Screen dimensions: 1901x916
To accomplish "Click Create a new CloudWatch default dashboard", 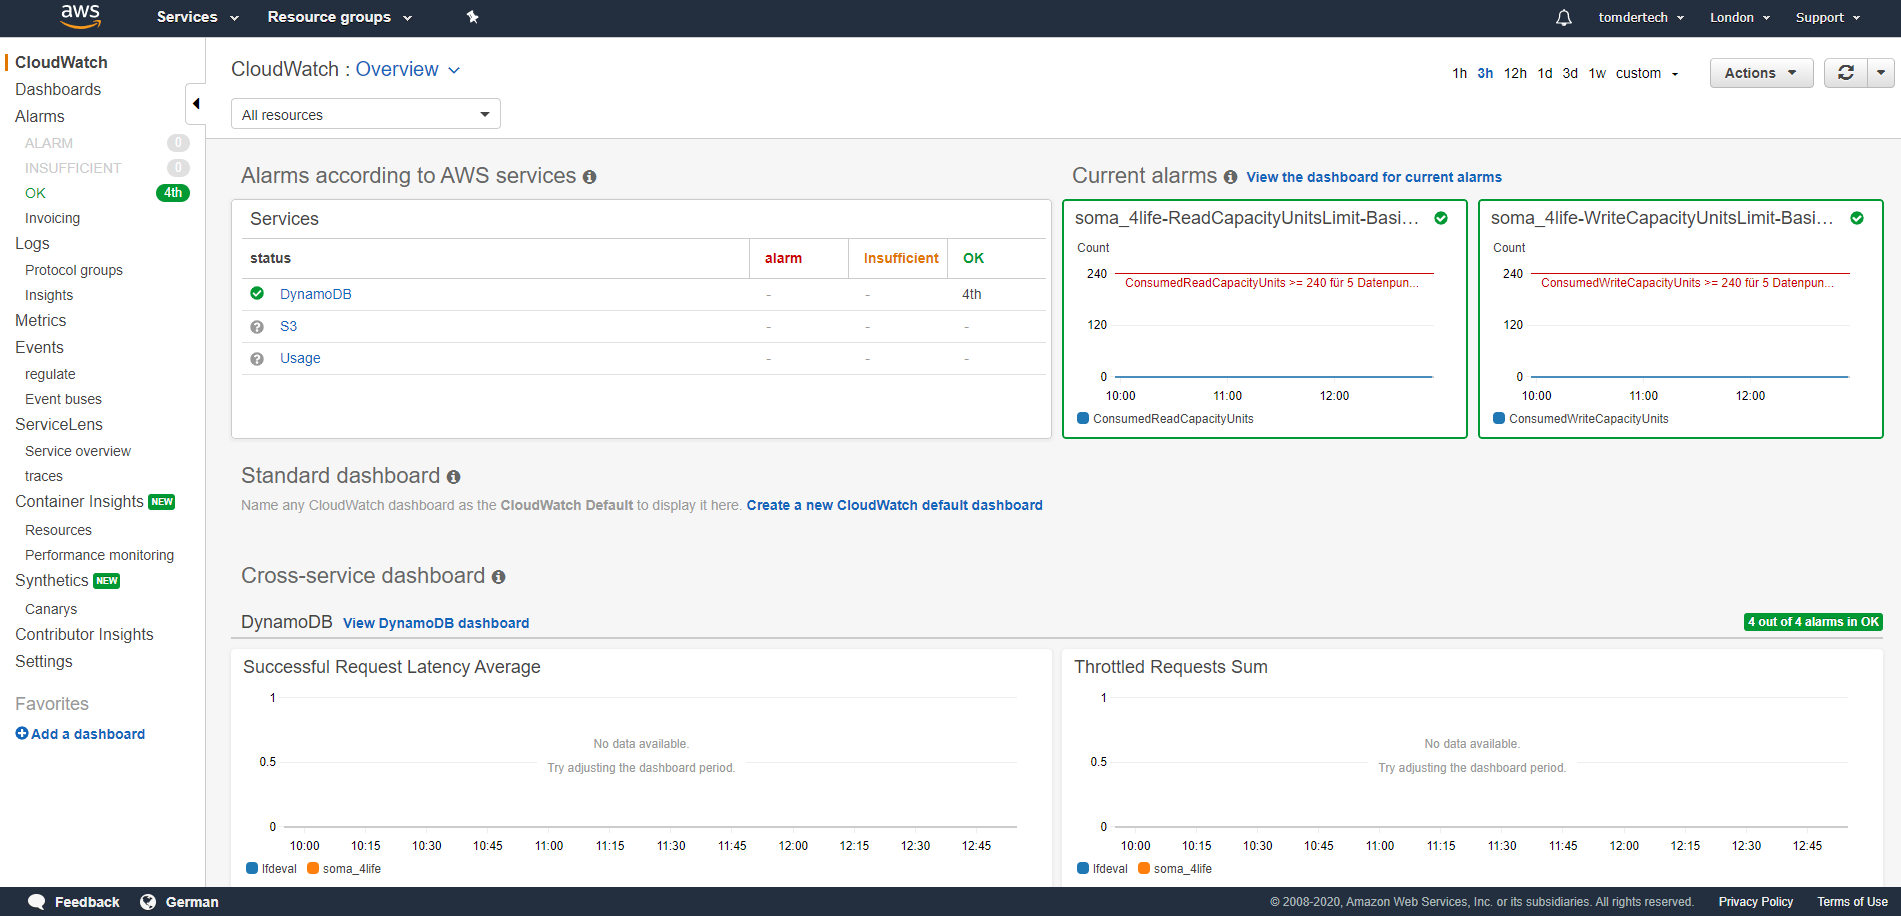I will click(894, 506).
